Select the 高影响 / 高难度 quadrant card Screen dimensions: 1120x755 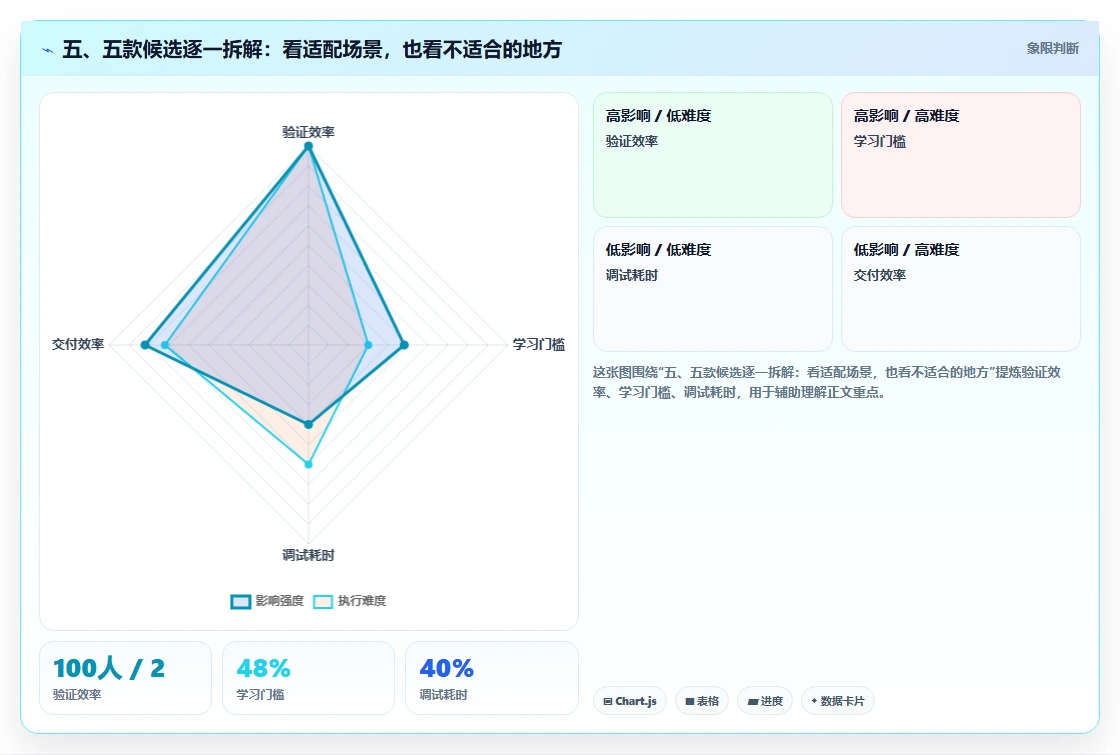point(961,155)
